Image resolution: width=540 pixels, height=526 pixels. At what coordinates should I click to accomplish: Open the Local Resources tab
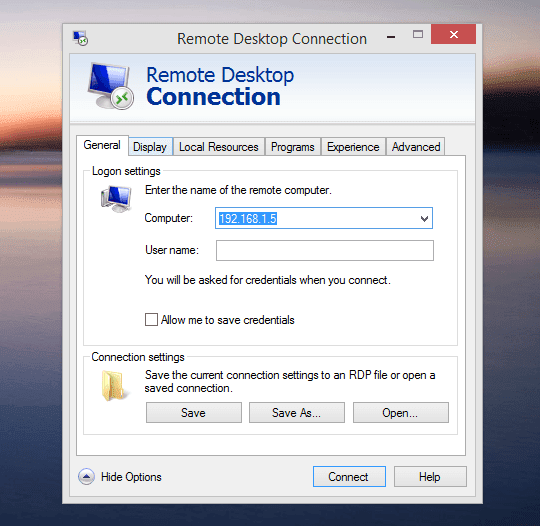219,147
